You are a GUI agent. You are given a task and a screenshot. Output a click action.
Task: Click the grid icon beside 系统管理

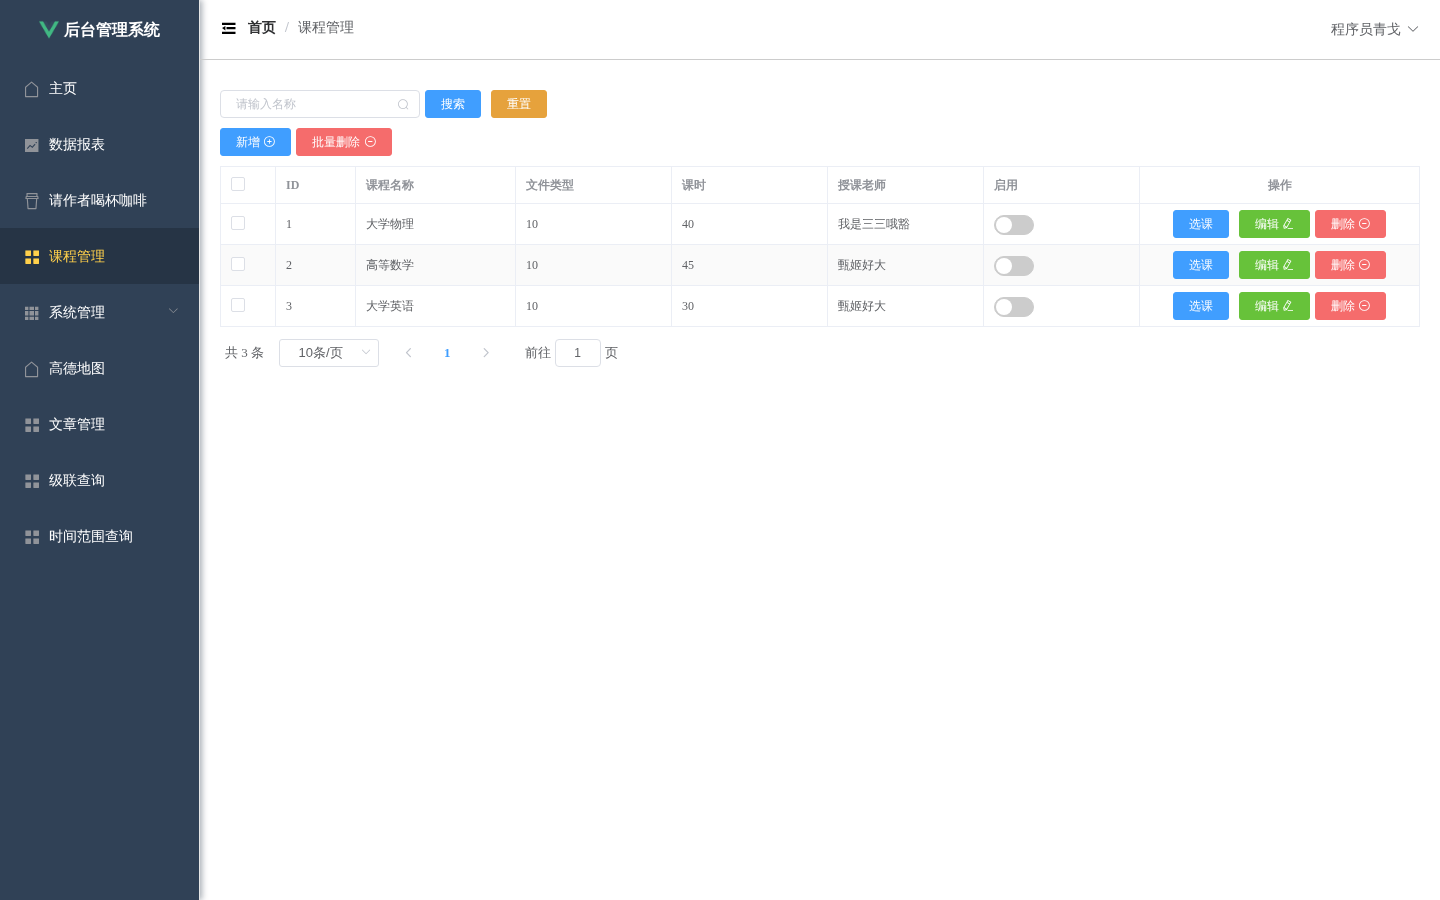point(32,313)
